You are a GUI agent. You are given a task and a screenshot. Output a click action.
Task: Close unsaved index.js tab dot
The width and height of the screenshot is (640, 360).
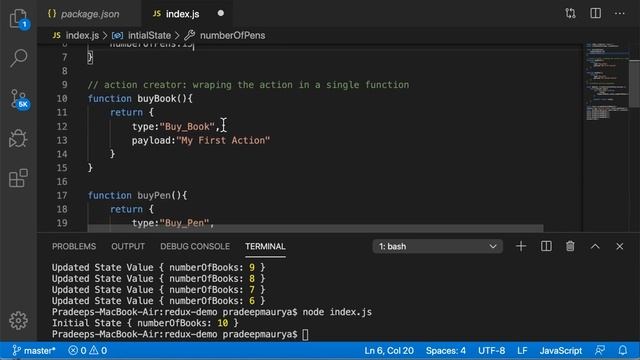coord(220,13)
